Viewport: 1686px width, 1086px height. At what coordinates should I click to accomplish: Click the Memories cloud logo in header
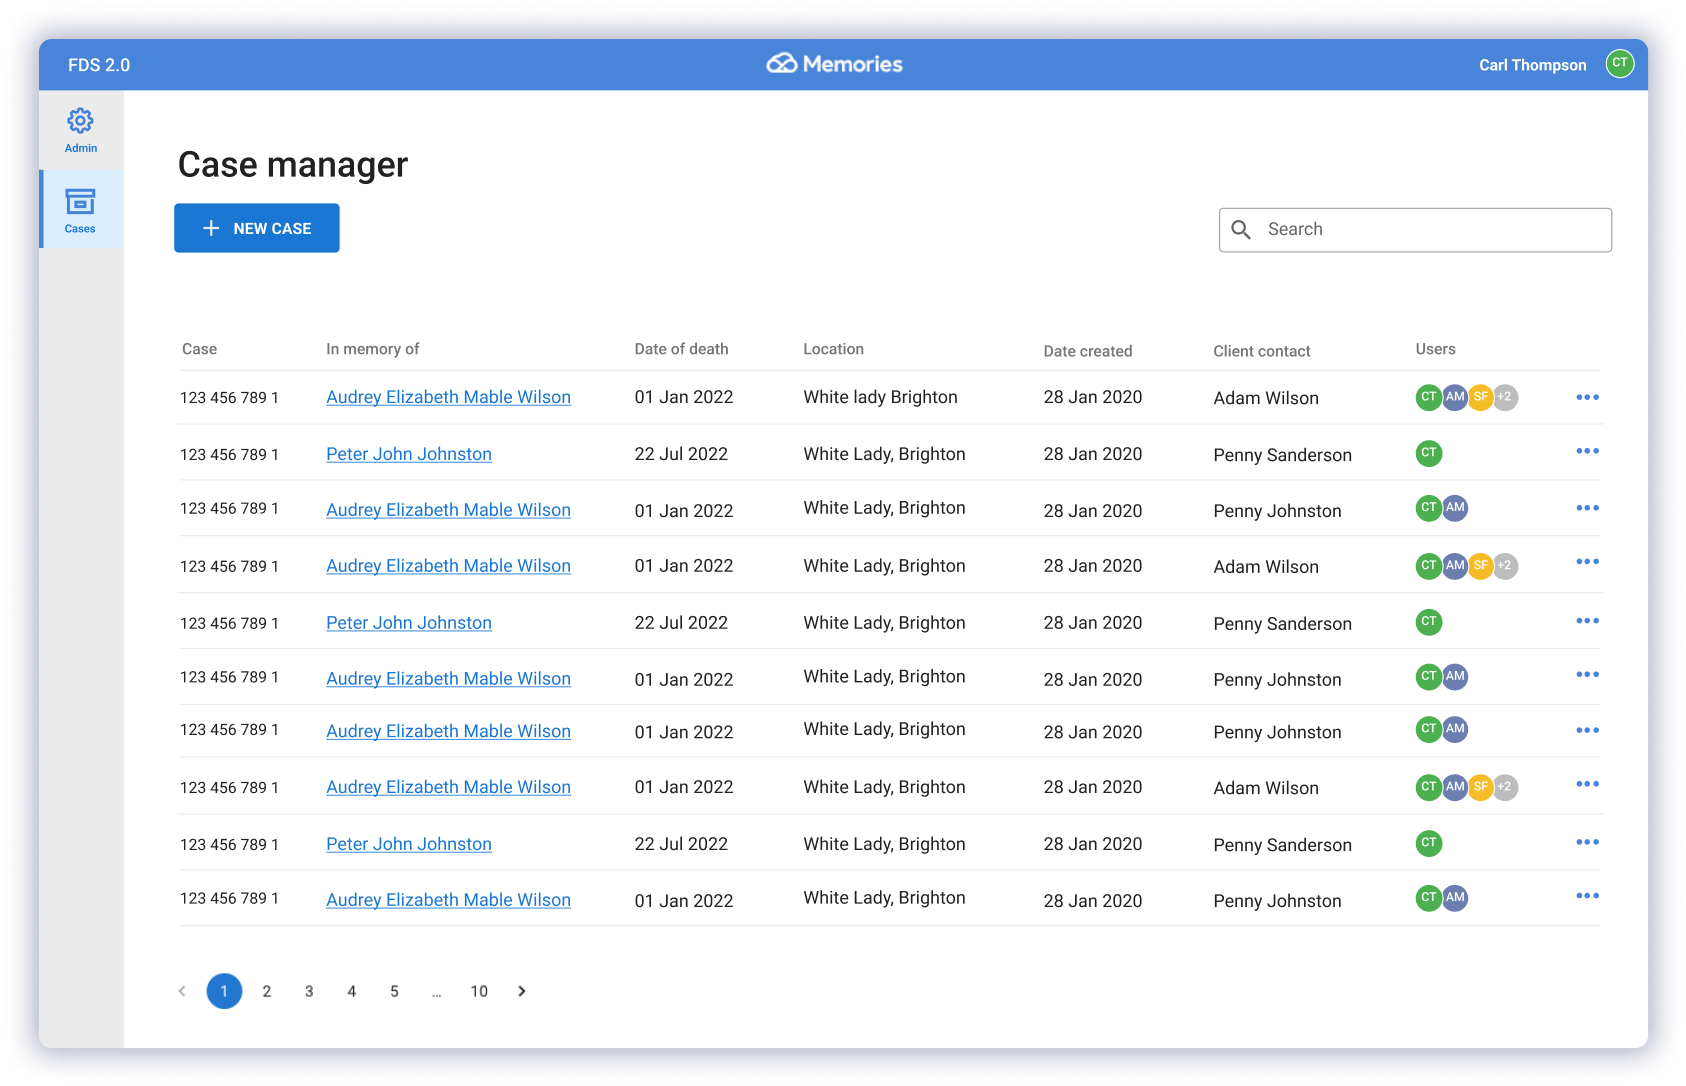coord(781,64)
